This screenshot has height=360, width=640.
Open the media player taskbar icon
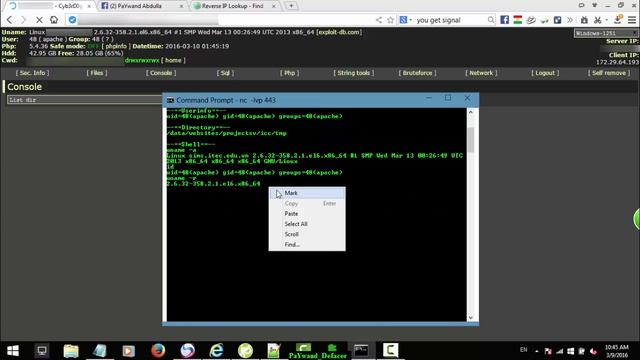129,351
